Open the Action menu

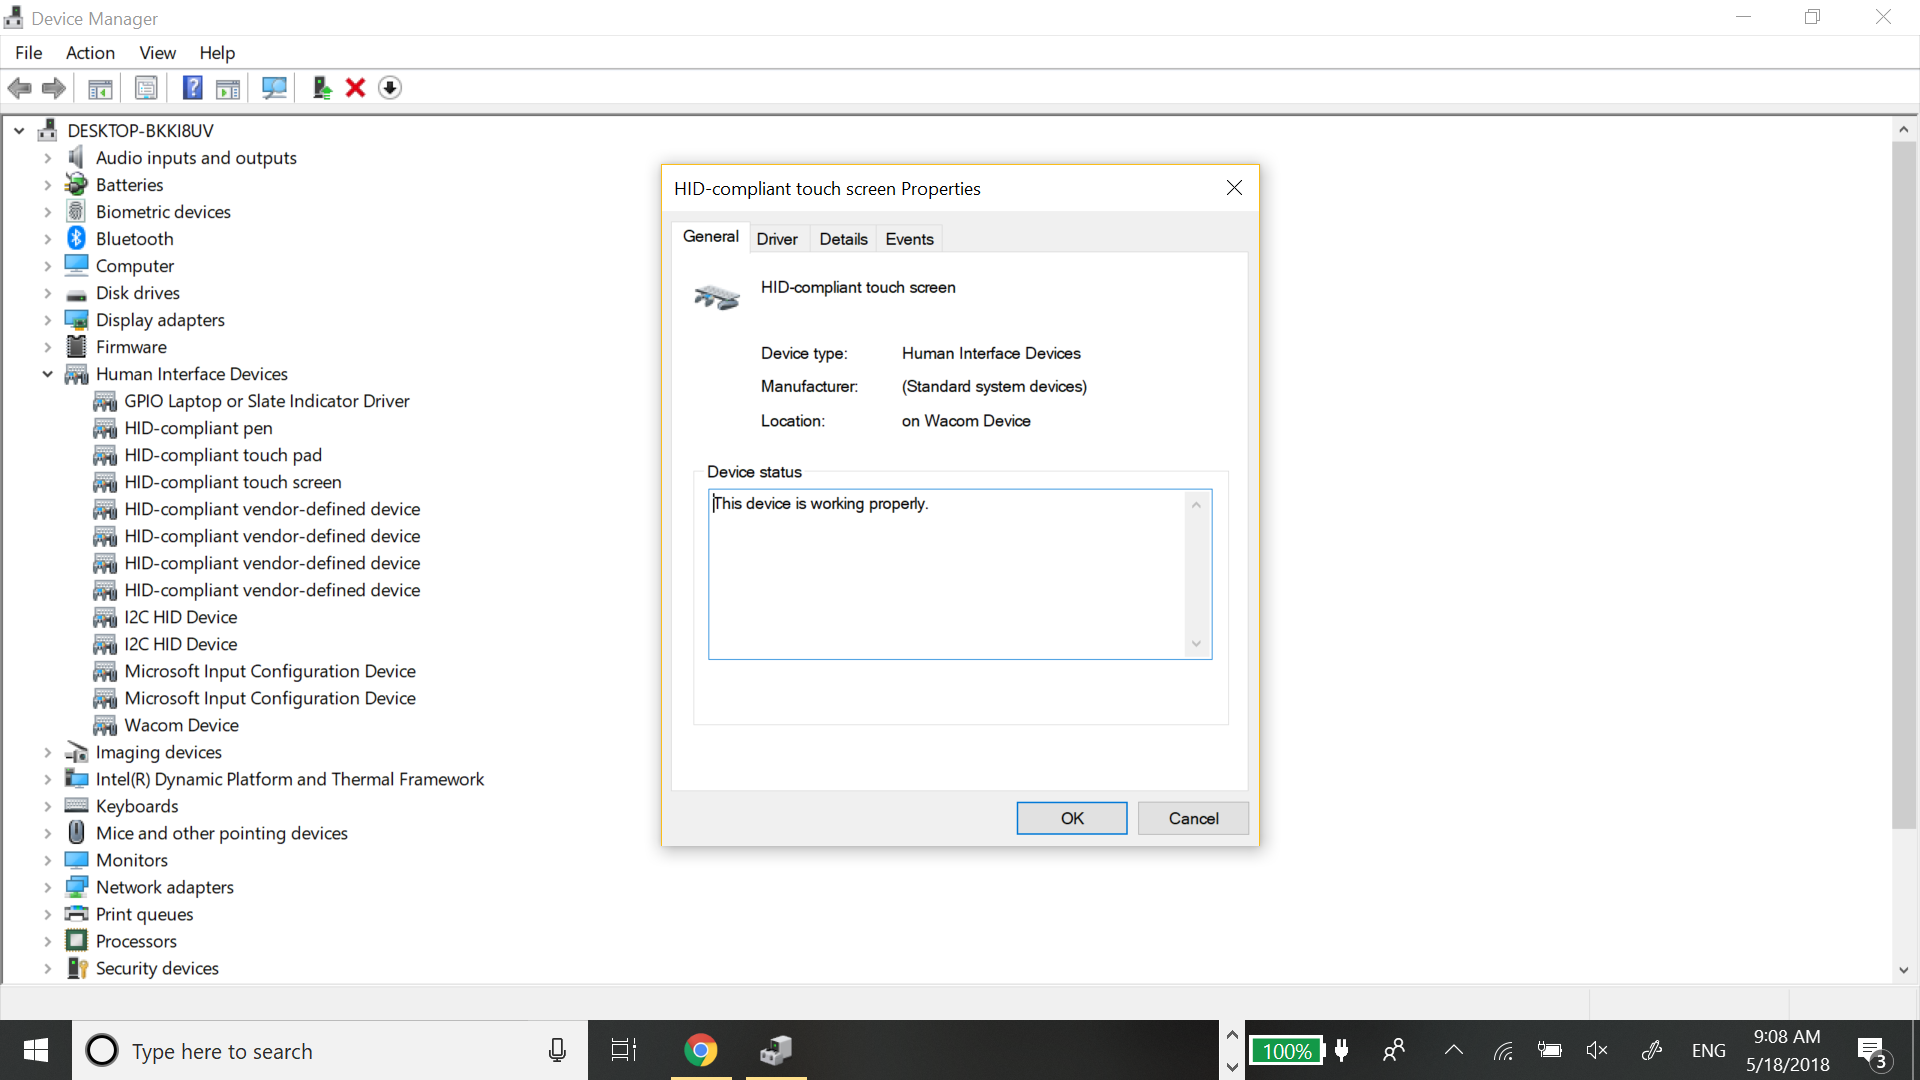coord(90,53)
